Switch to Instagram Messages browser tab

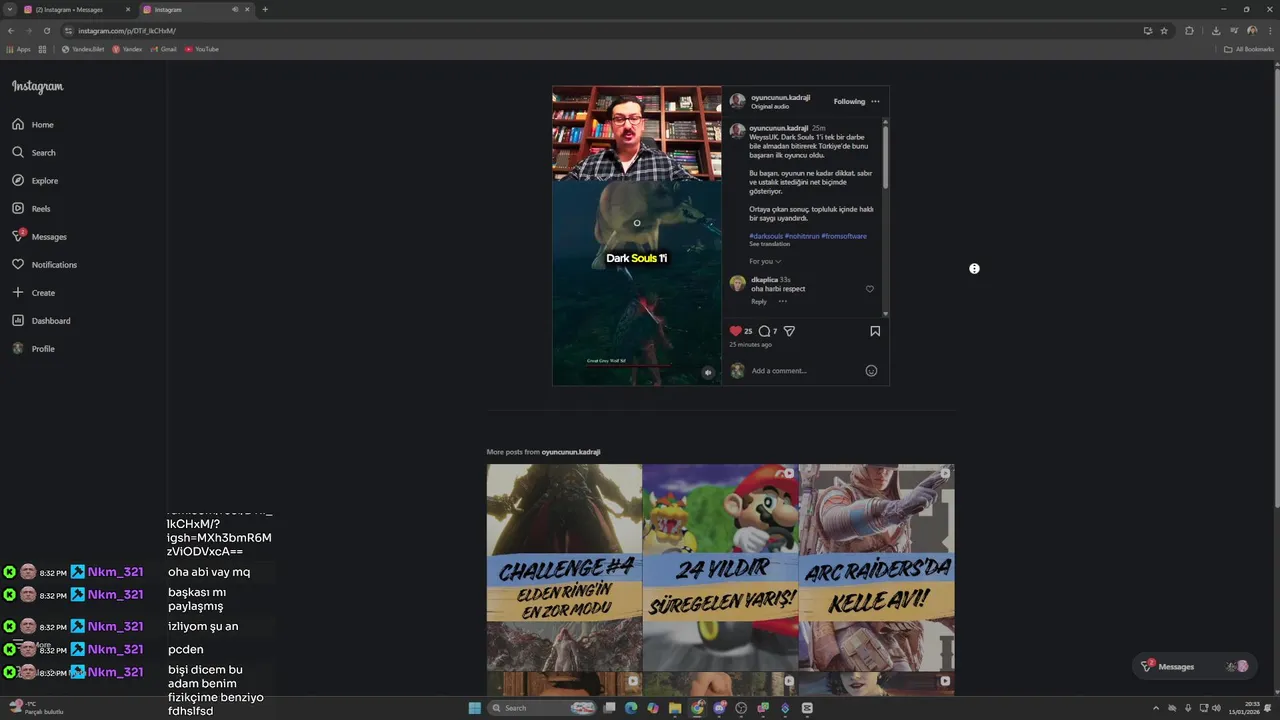(x=76, y=9)
